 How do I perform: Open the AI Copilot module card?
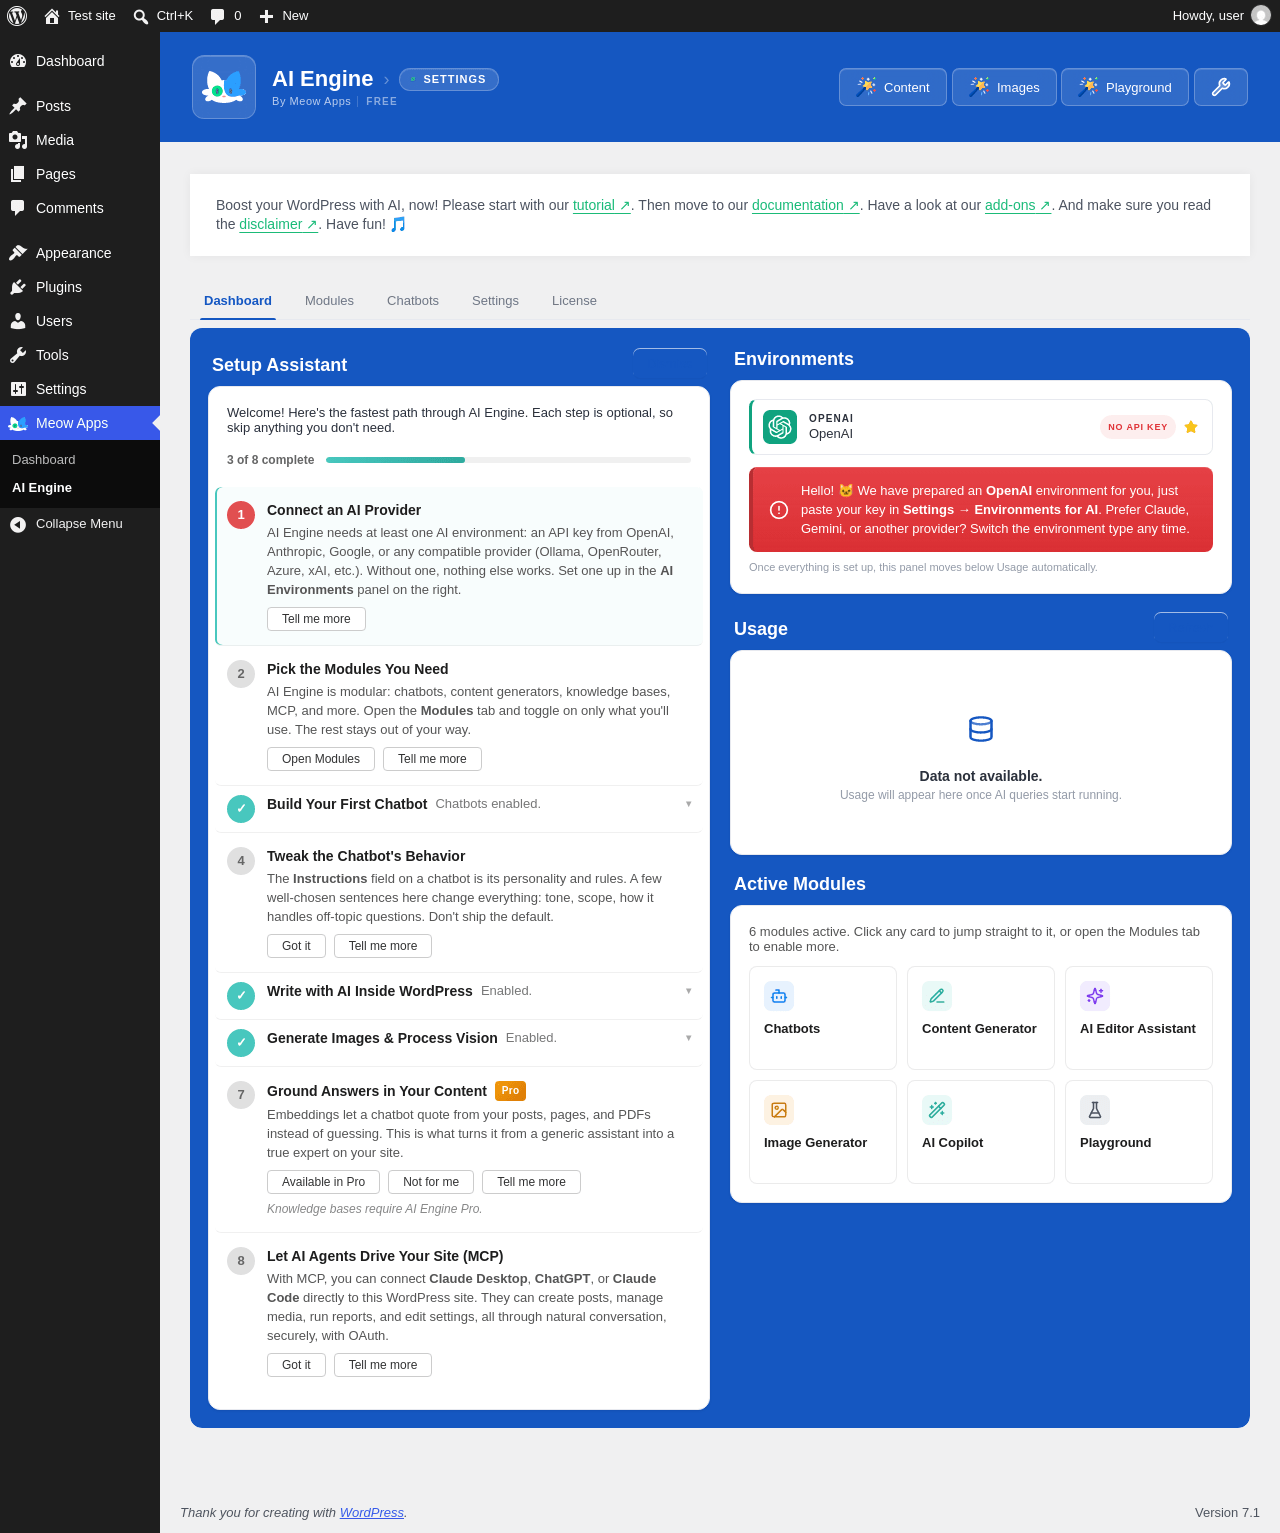pyautogui.click(x=981, y=1132)
